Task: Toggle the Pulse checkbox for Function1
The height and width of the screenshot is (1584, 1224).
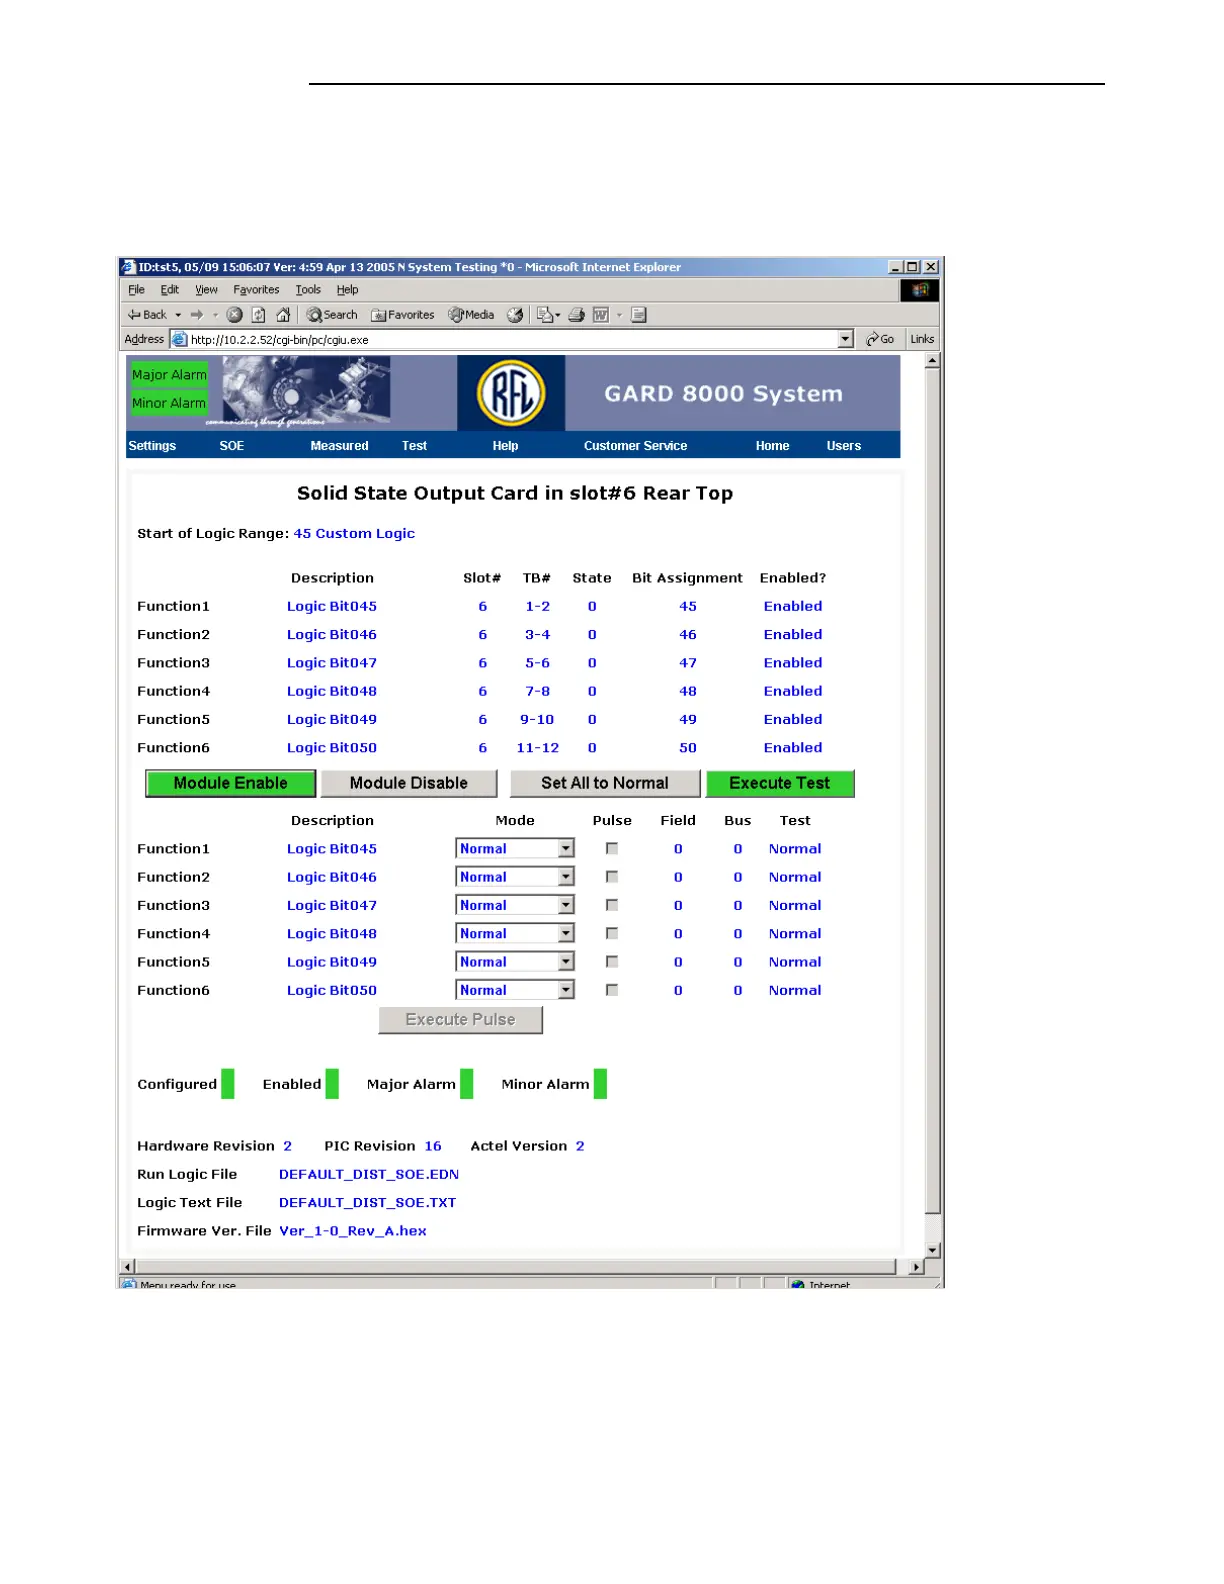Action: coord(612,848)
